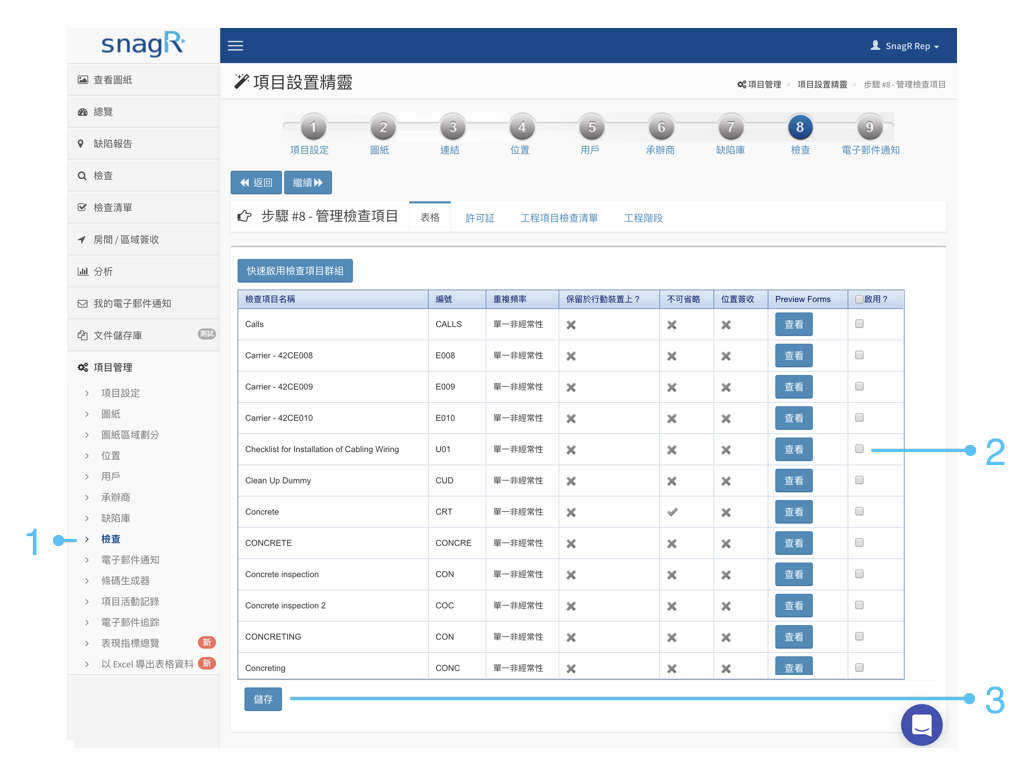Switch to the 工程階段 tab

(643, 218)
